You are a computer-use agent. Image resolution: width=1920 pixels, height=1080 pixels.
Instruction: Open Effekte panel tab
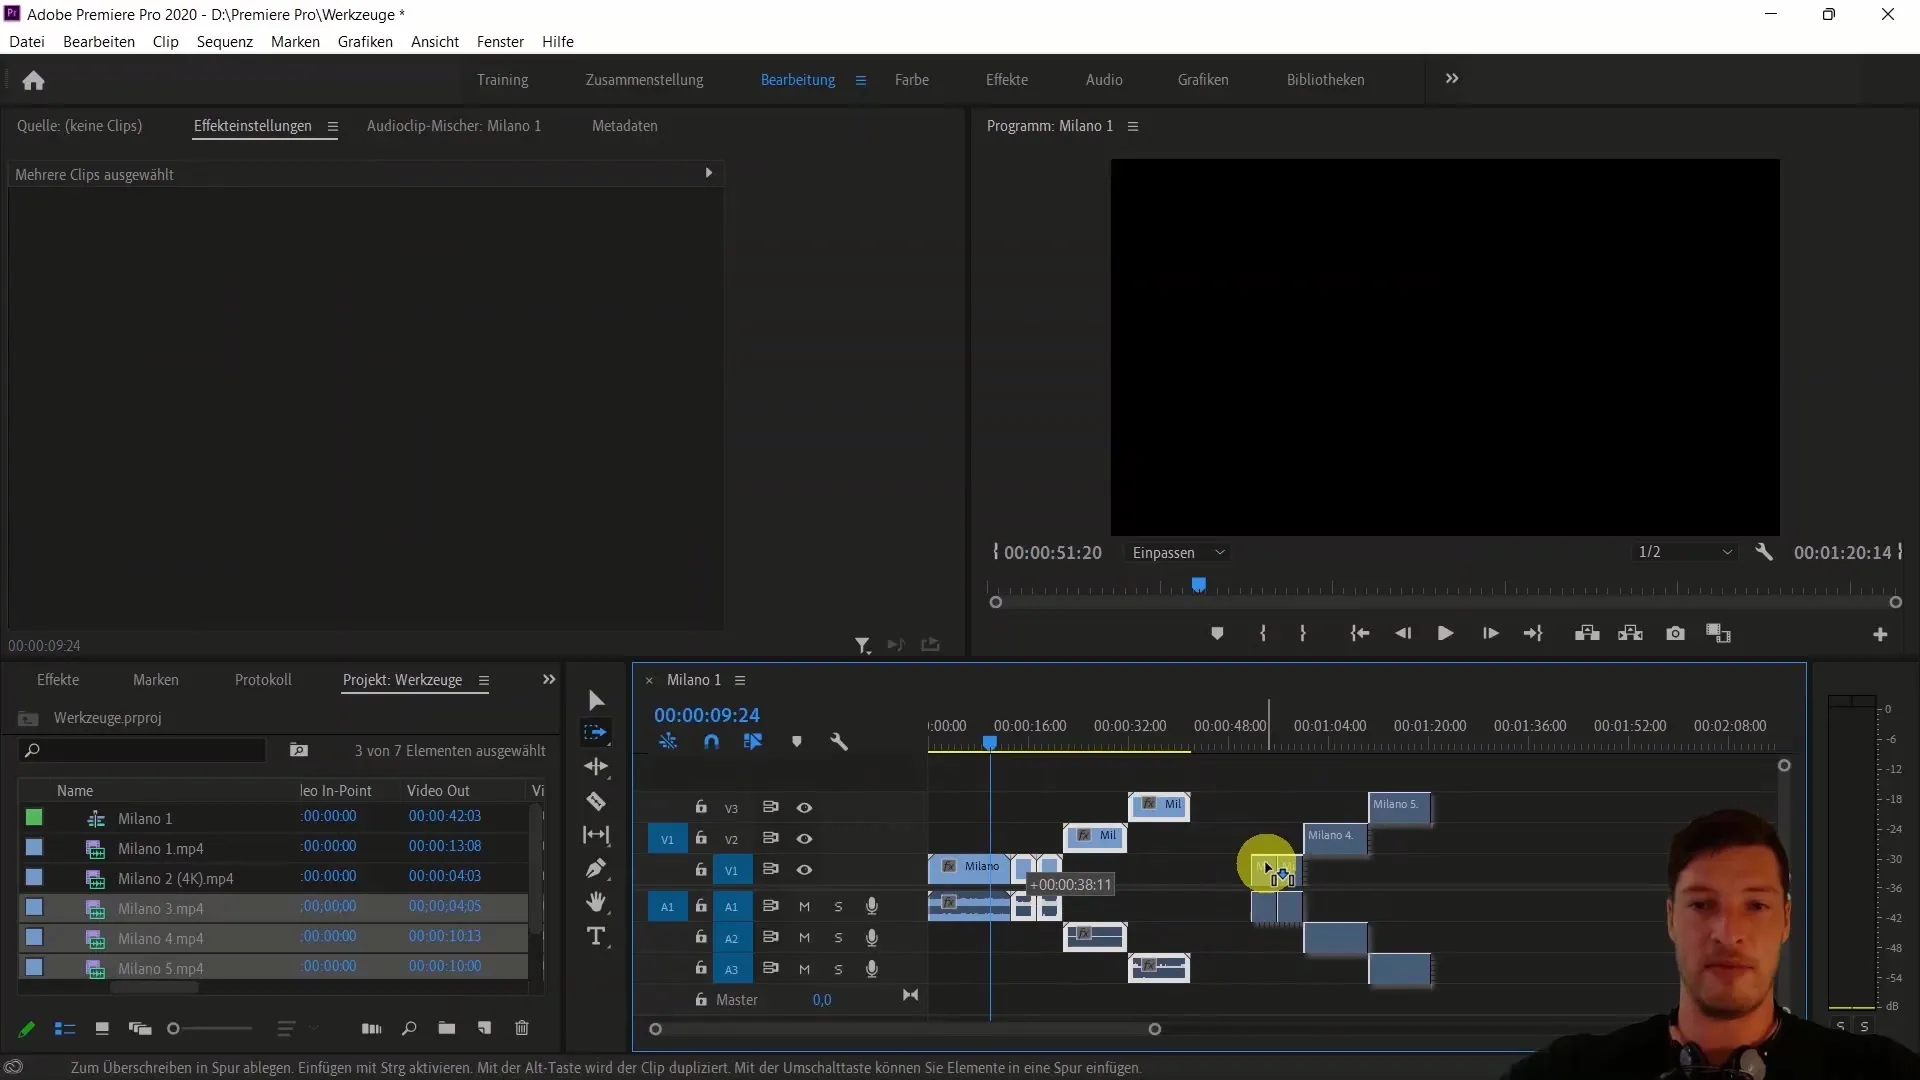tap(58, 680)
